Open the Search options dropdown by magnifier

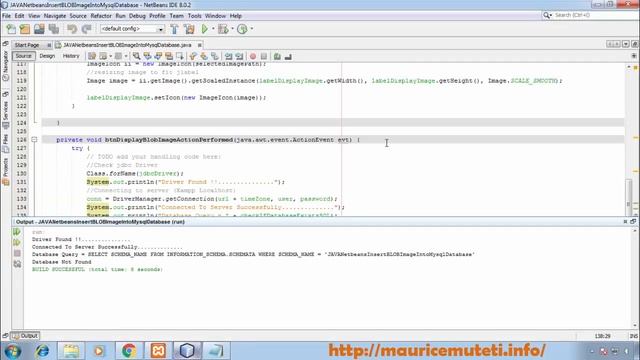pos(547,16)
